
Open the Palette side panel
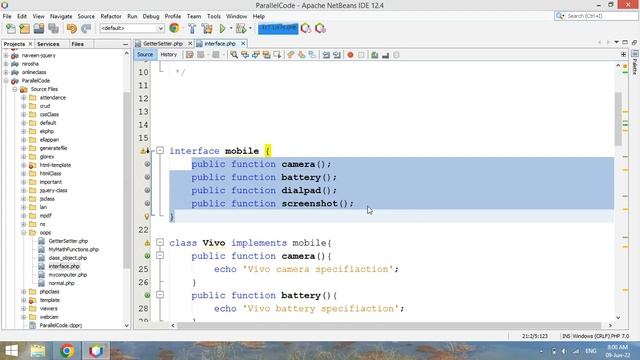pyautogui.click(x=635, y=63)
